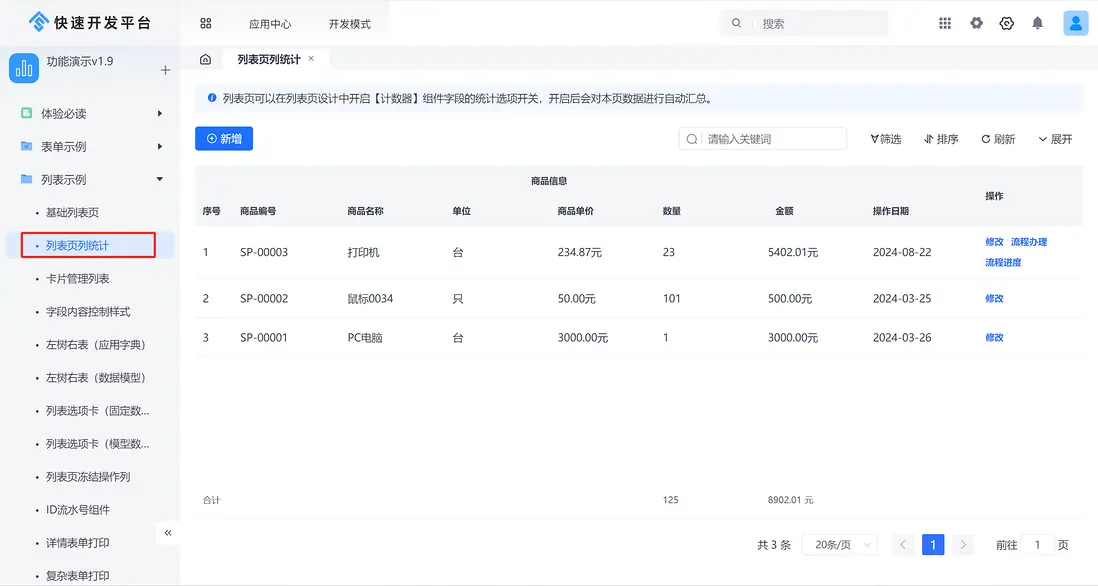Open ID流水号组件 in sidebar
Screen dimensions: 1098x586
coord(77,510)
